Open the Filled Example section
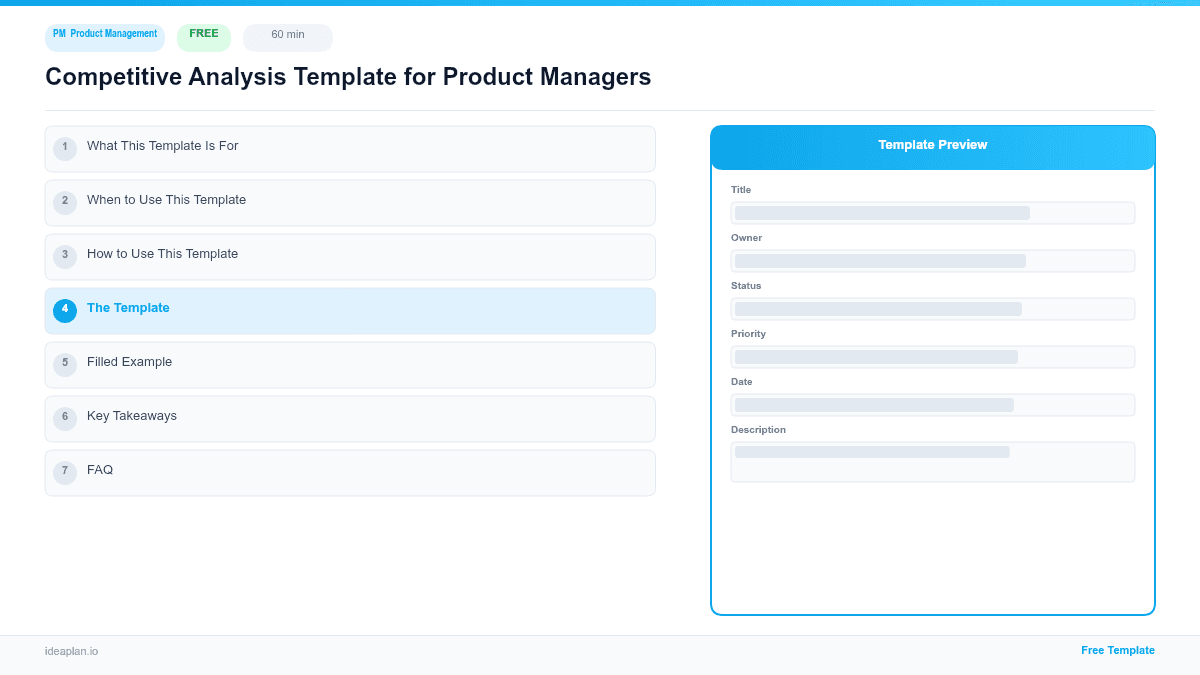1200x675 pixels. pos(350,364)
